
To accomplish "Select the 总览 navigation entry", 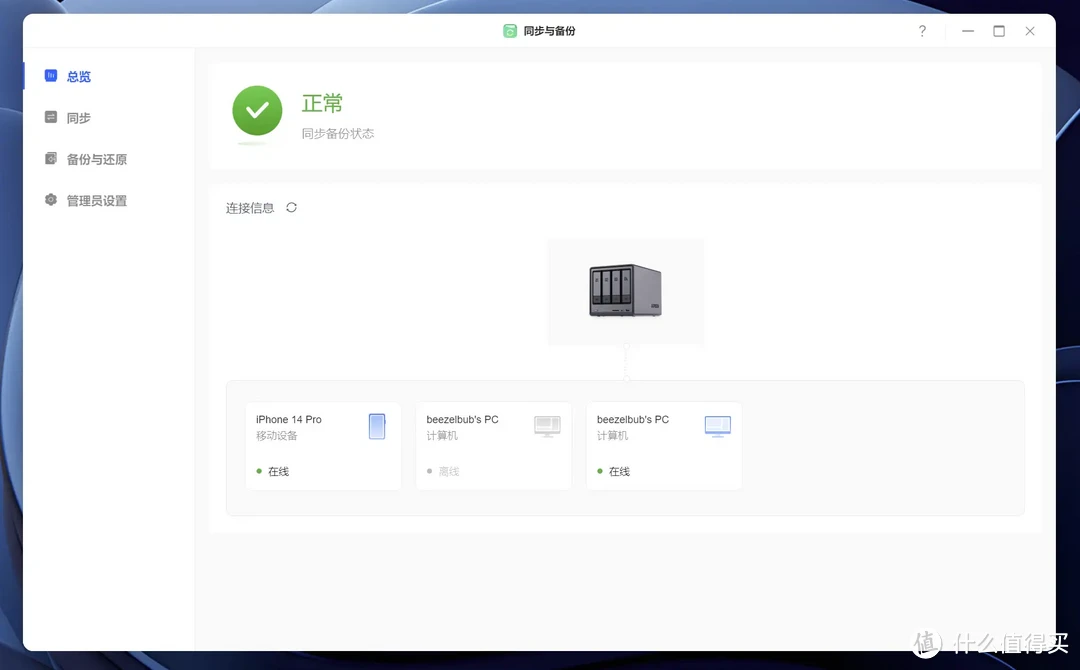I will pos(79,76).
